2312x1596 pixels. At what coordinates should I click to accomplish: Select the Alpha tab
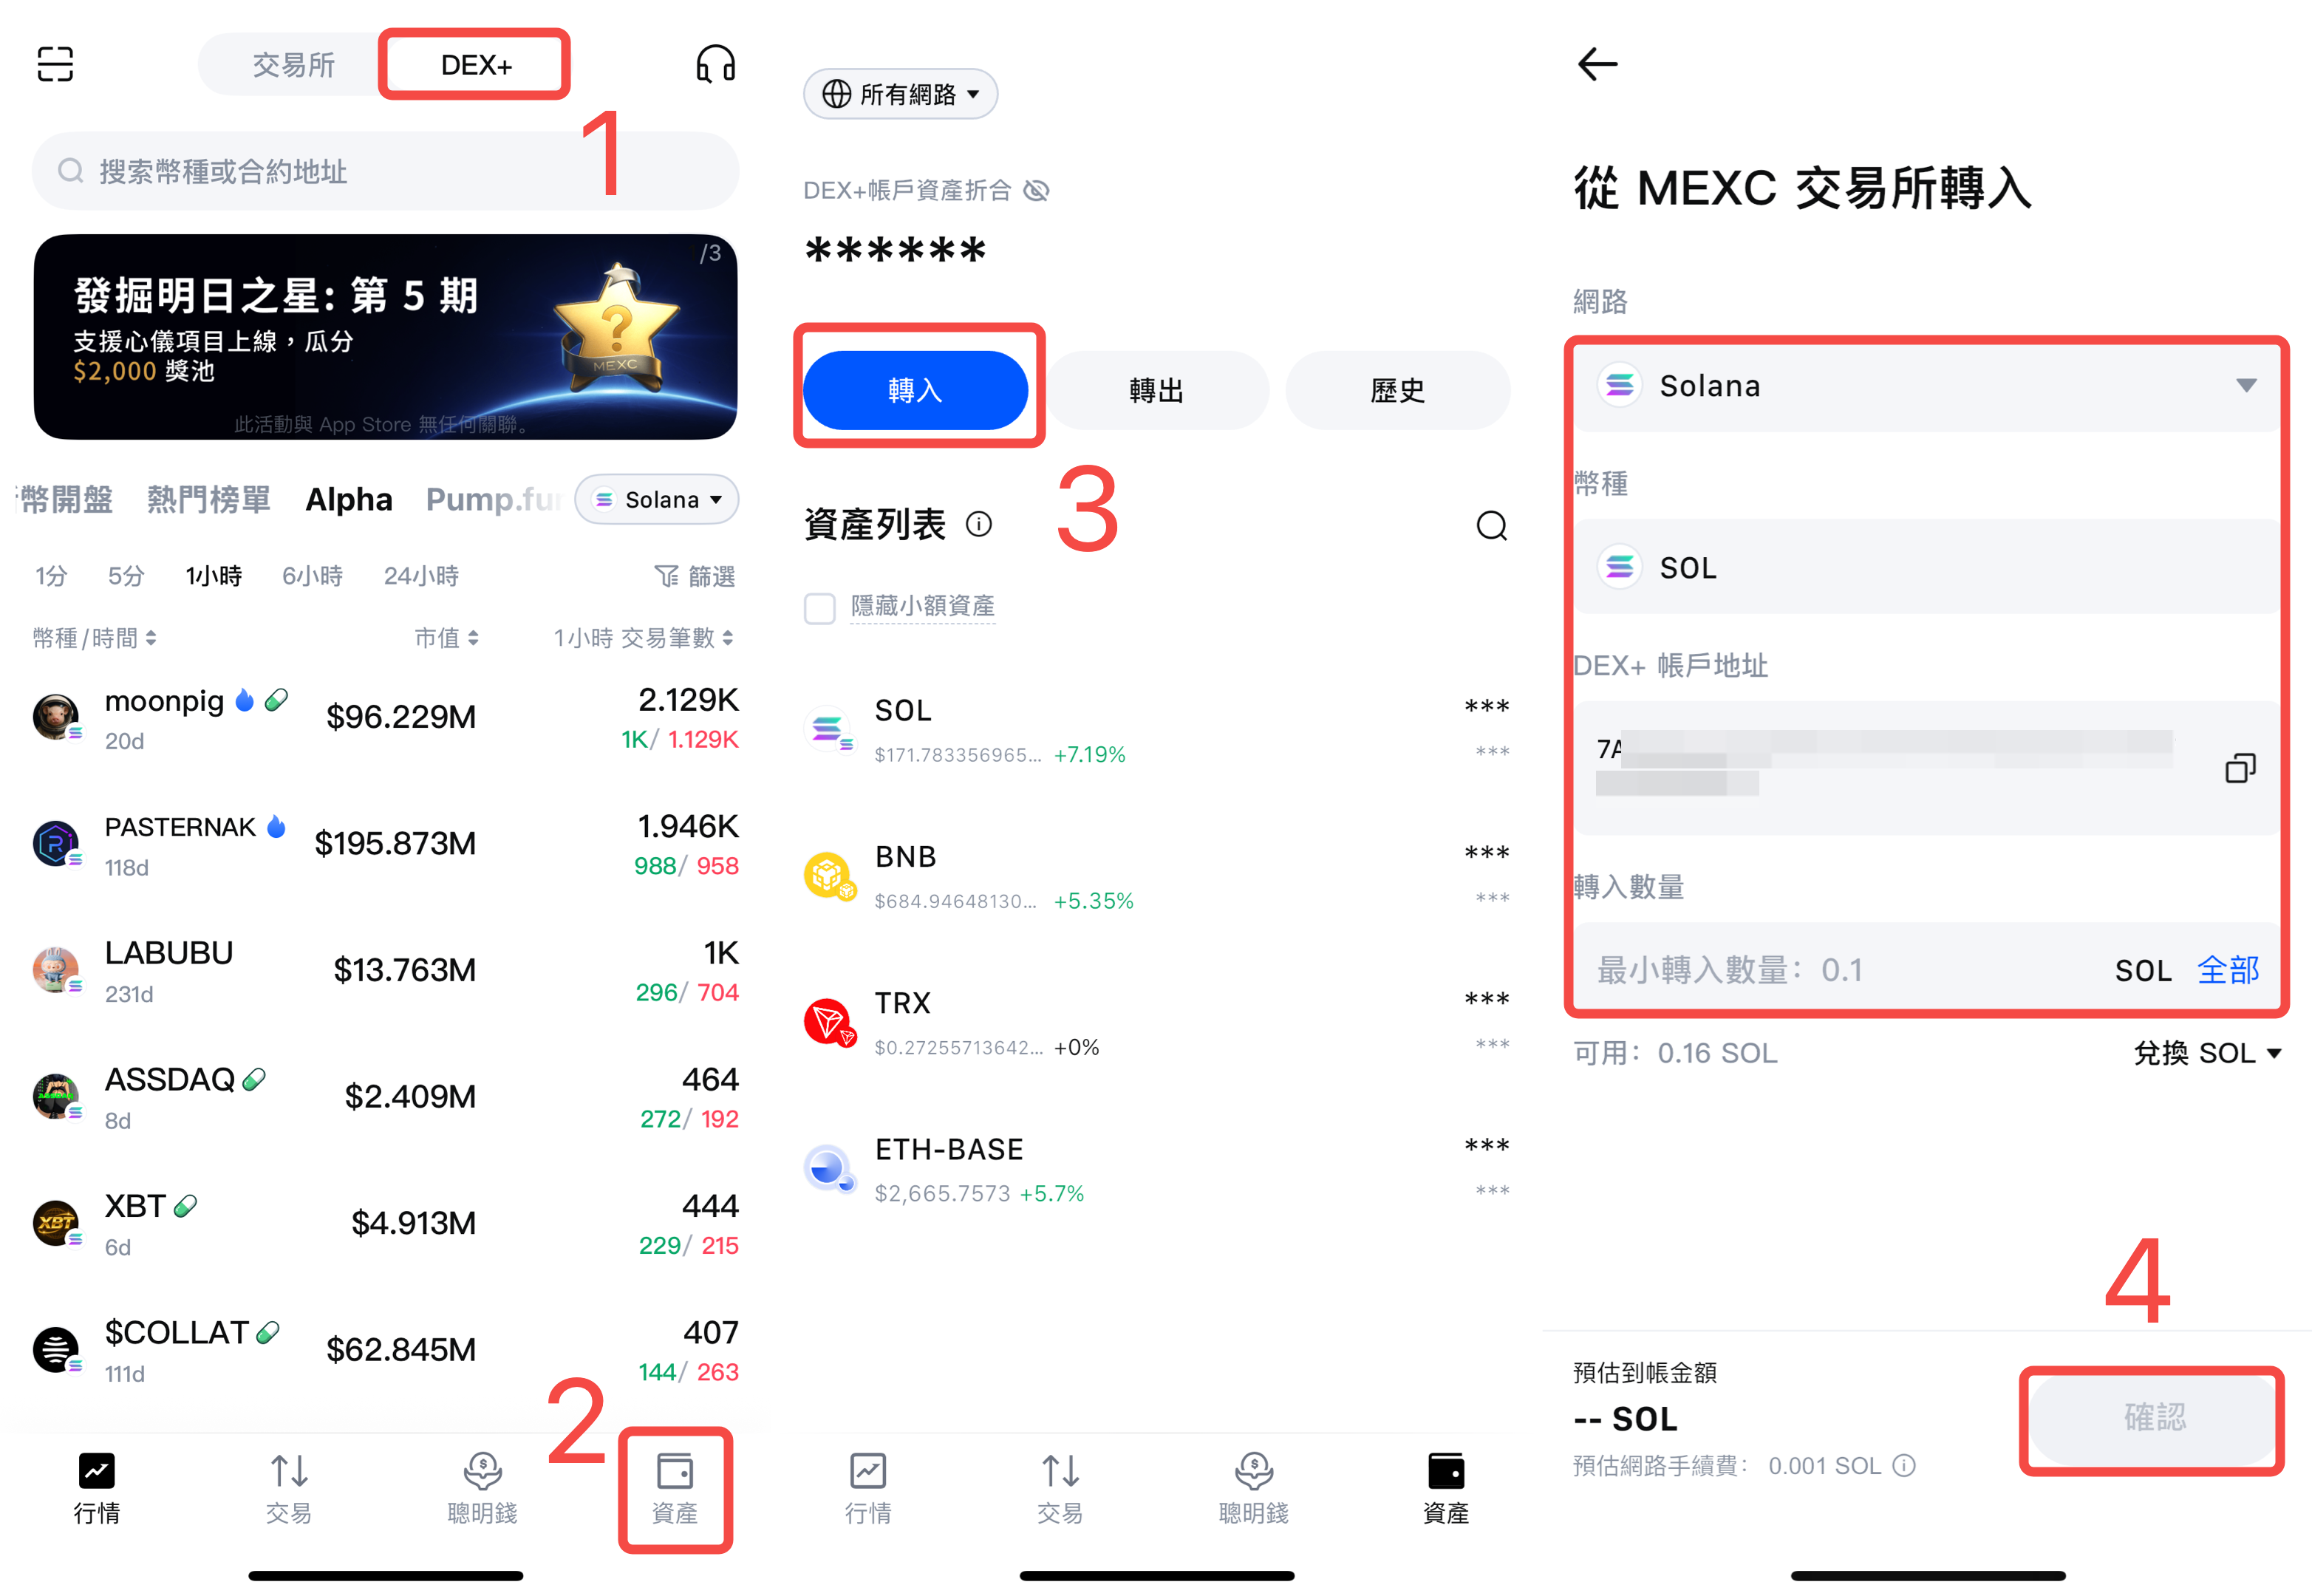(x=349, y=499)
